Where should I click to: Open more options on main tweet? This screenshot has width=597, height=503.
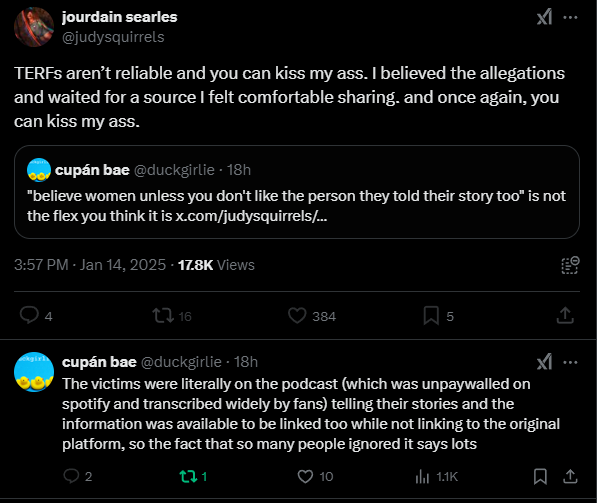[570, 17]
